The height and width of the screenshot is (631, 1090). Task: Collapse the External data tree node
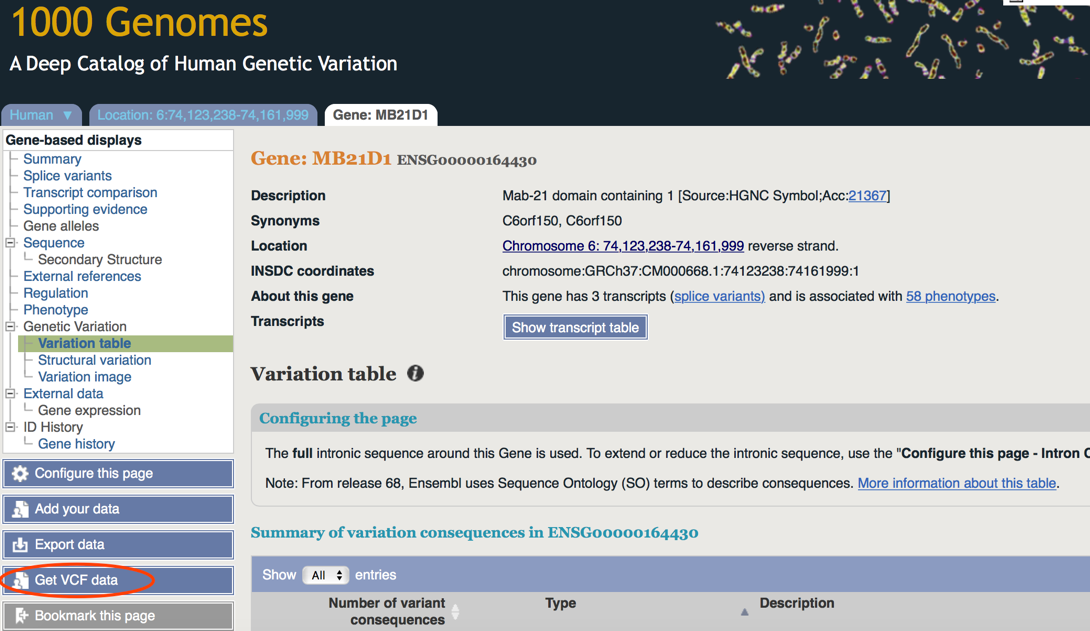tap(10, 394)
